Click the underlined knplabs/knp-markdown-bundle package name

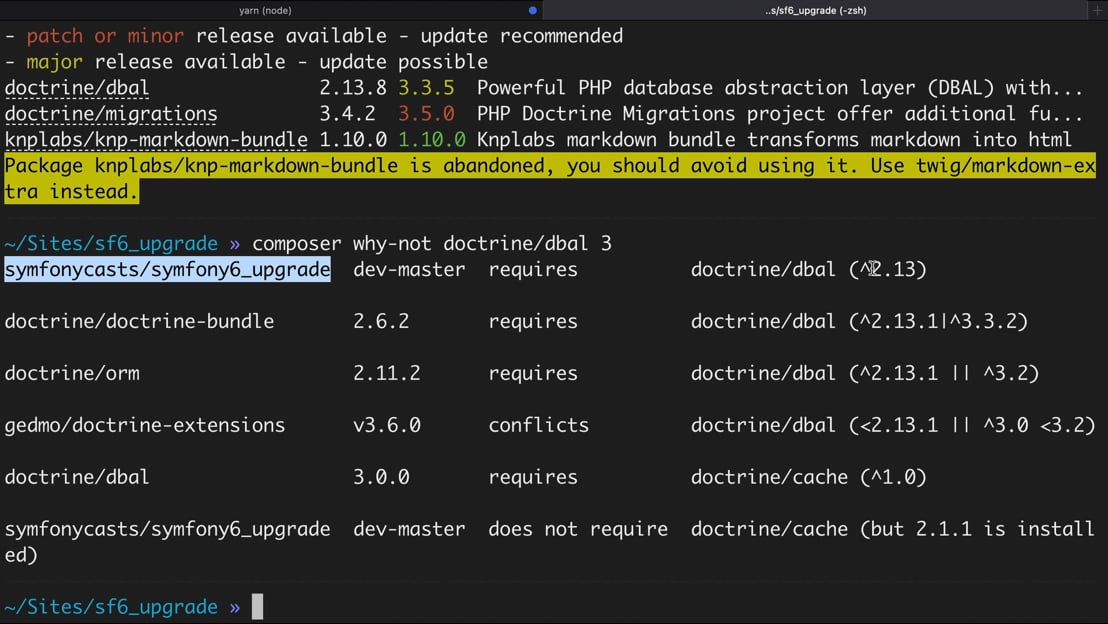(x=156, y=140)
